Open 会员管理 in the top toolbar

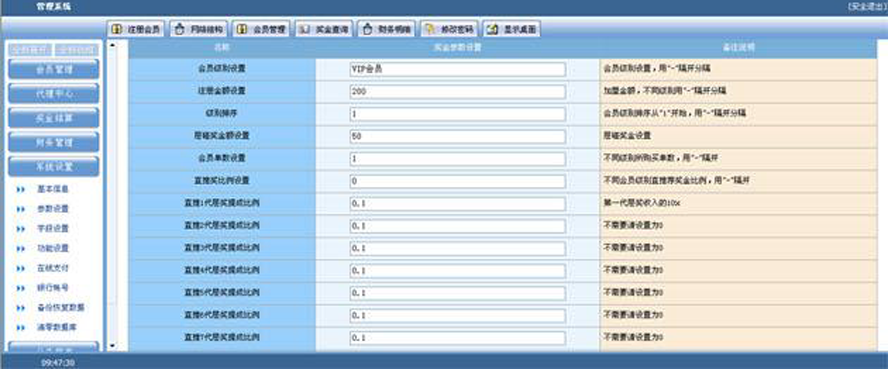(261, 29)
